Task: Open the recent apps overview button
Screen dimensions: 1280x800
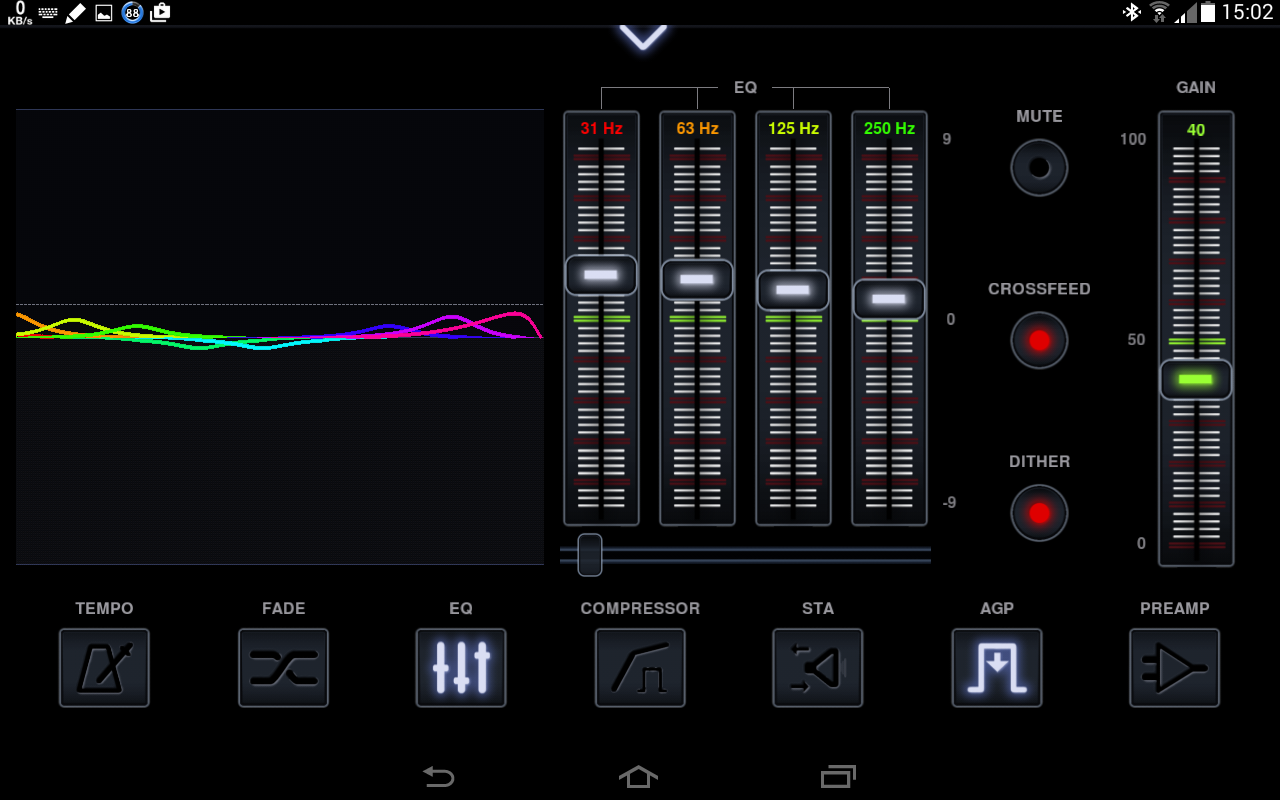Action: [838, 776]
